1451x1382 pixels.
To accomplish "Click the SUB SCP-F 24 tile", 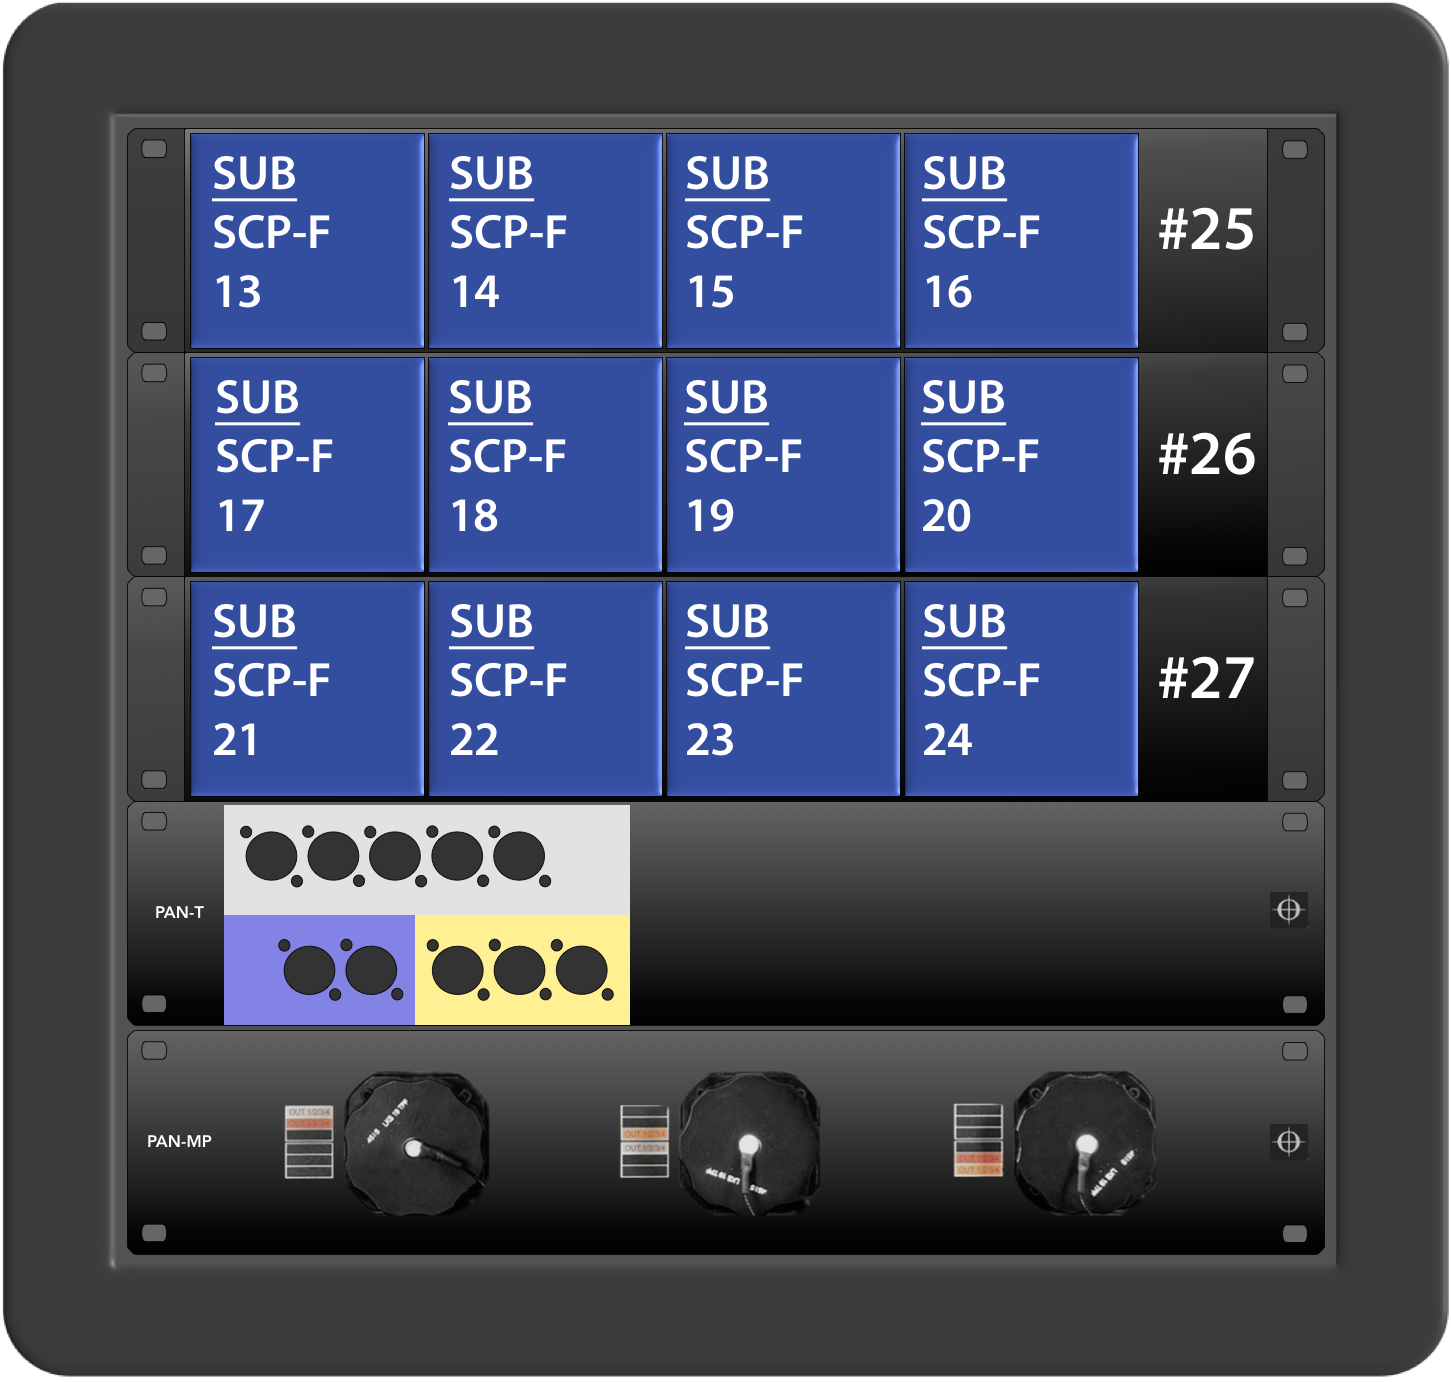I will click(x=1021, y=689).
